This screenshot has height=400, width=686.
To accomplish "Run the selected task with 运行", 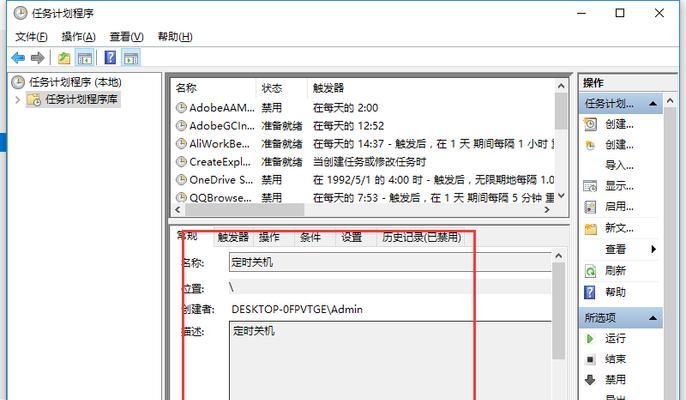I will coord(615,338).
